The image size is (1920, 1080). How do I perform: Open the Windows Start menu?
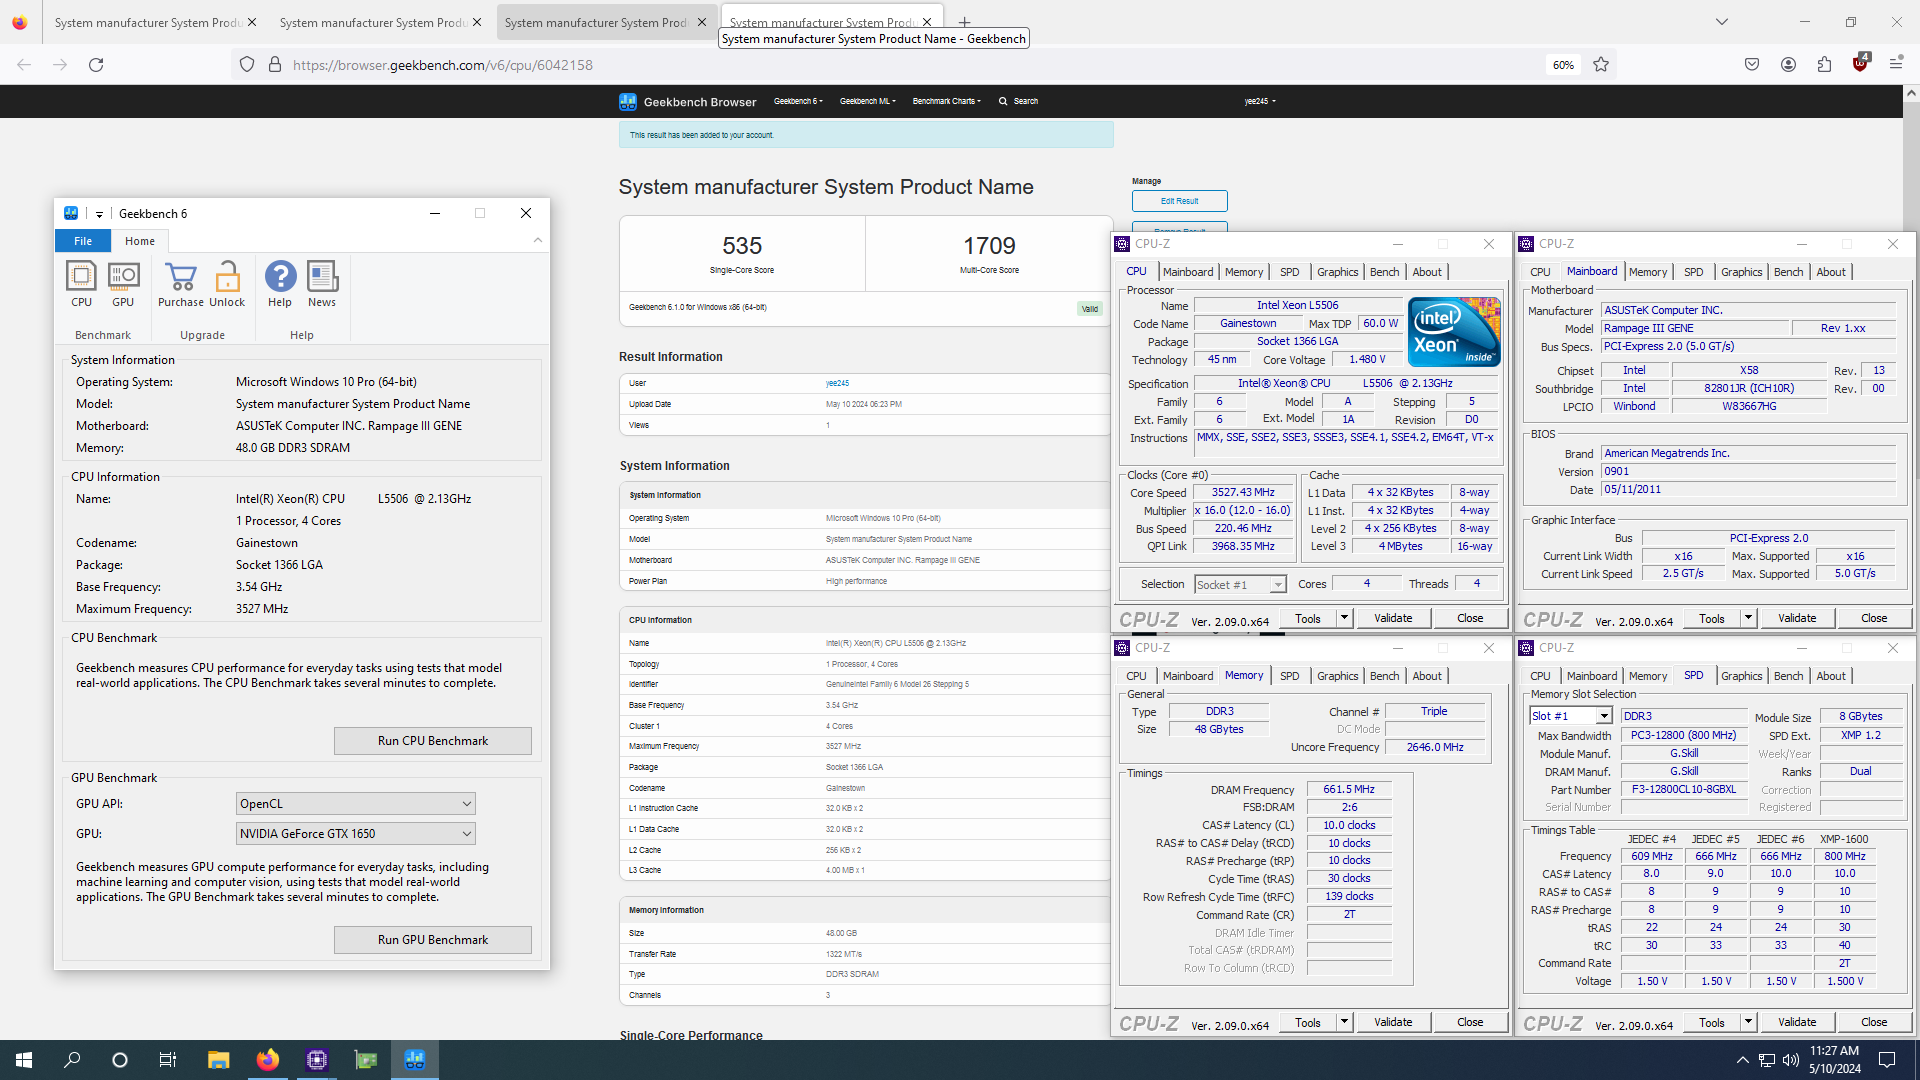[24, 1060]
